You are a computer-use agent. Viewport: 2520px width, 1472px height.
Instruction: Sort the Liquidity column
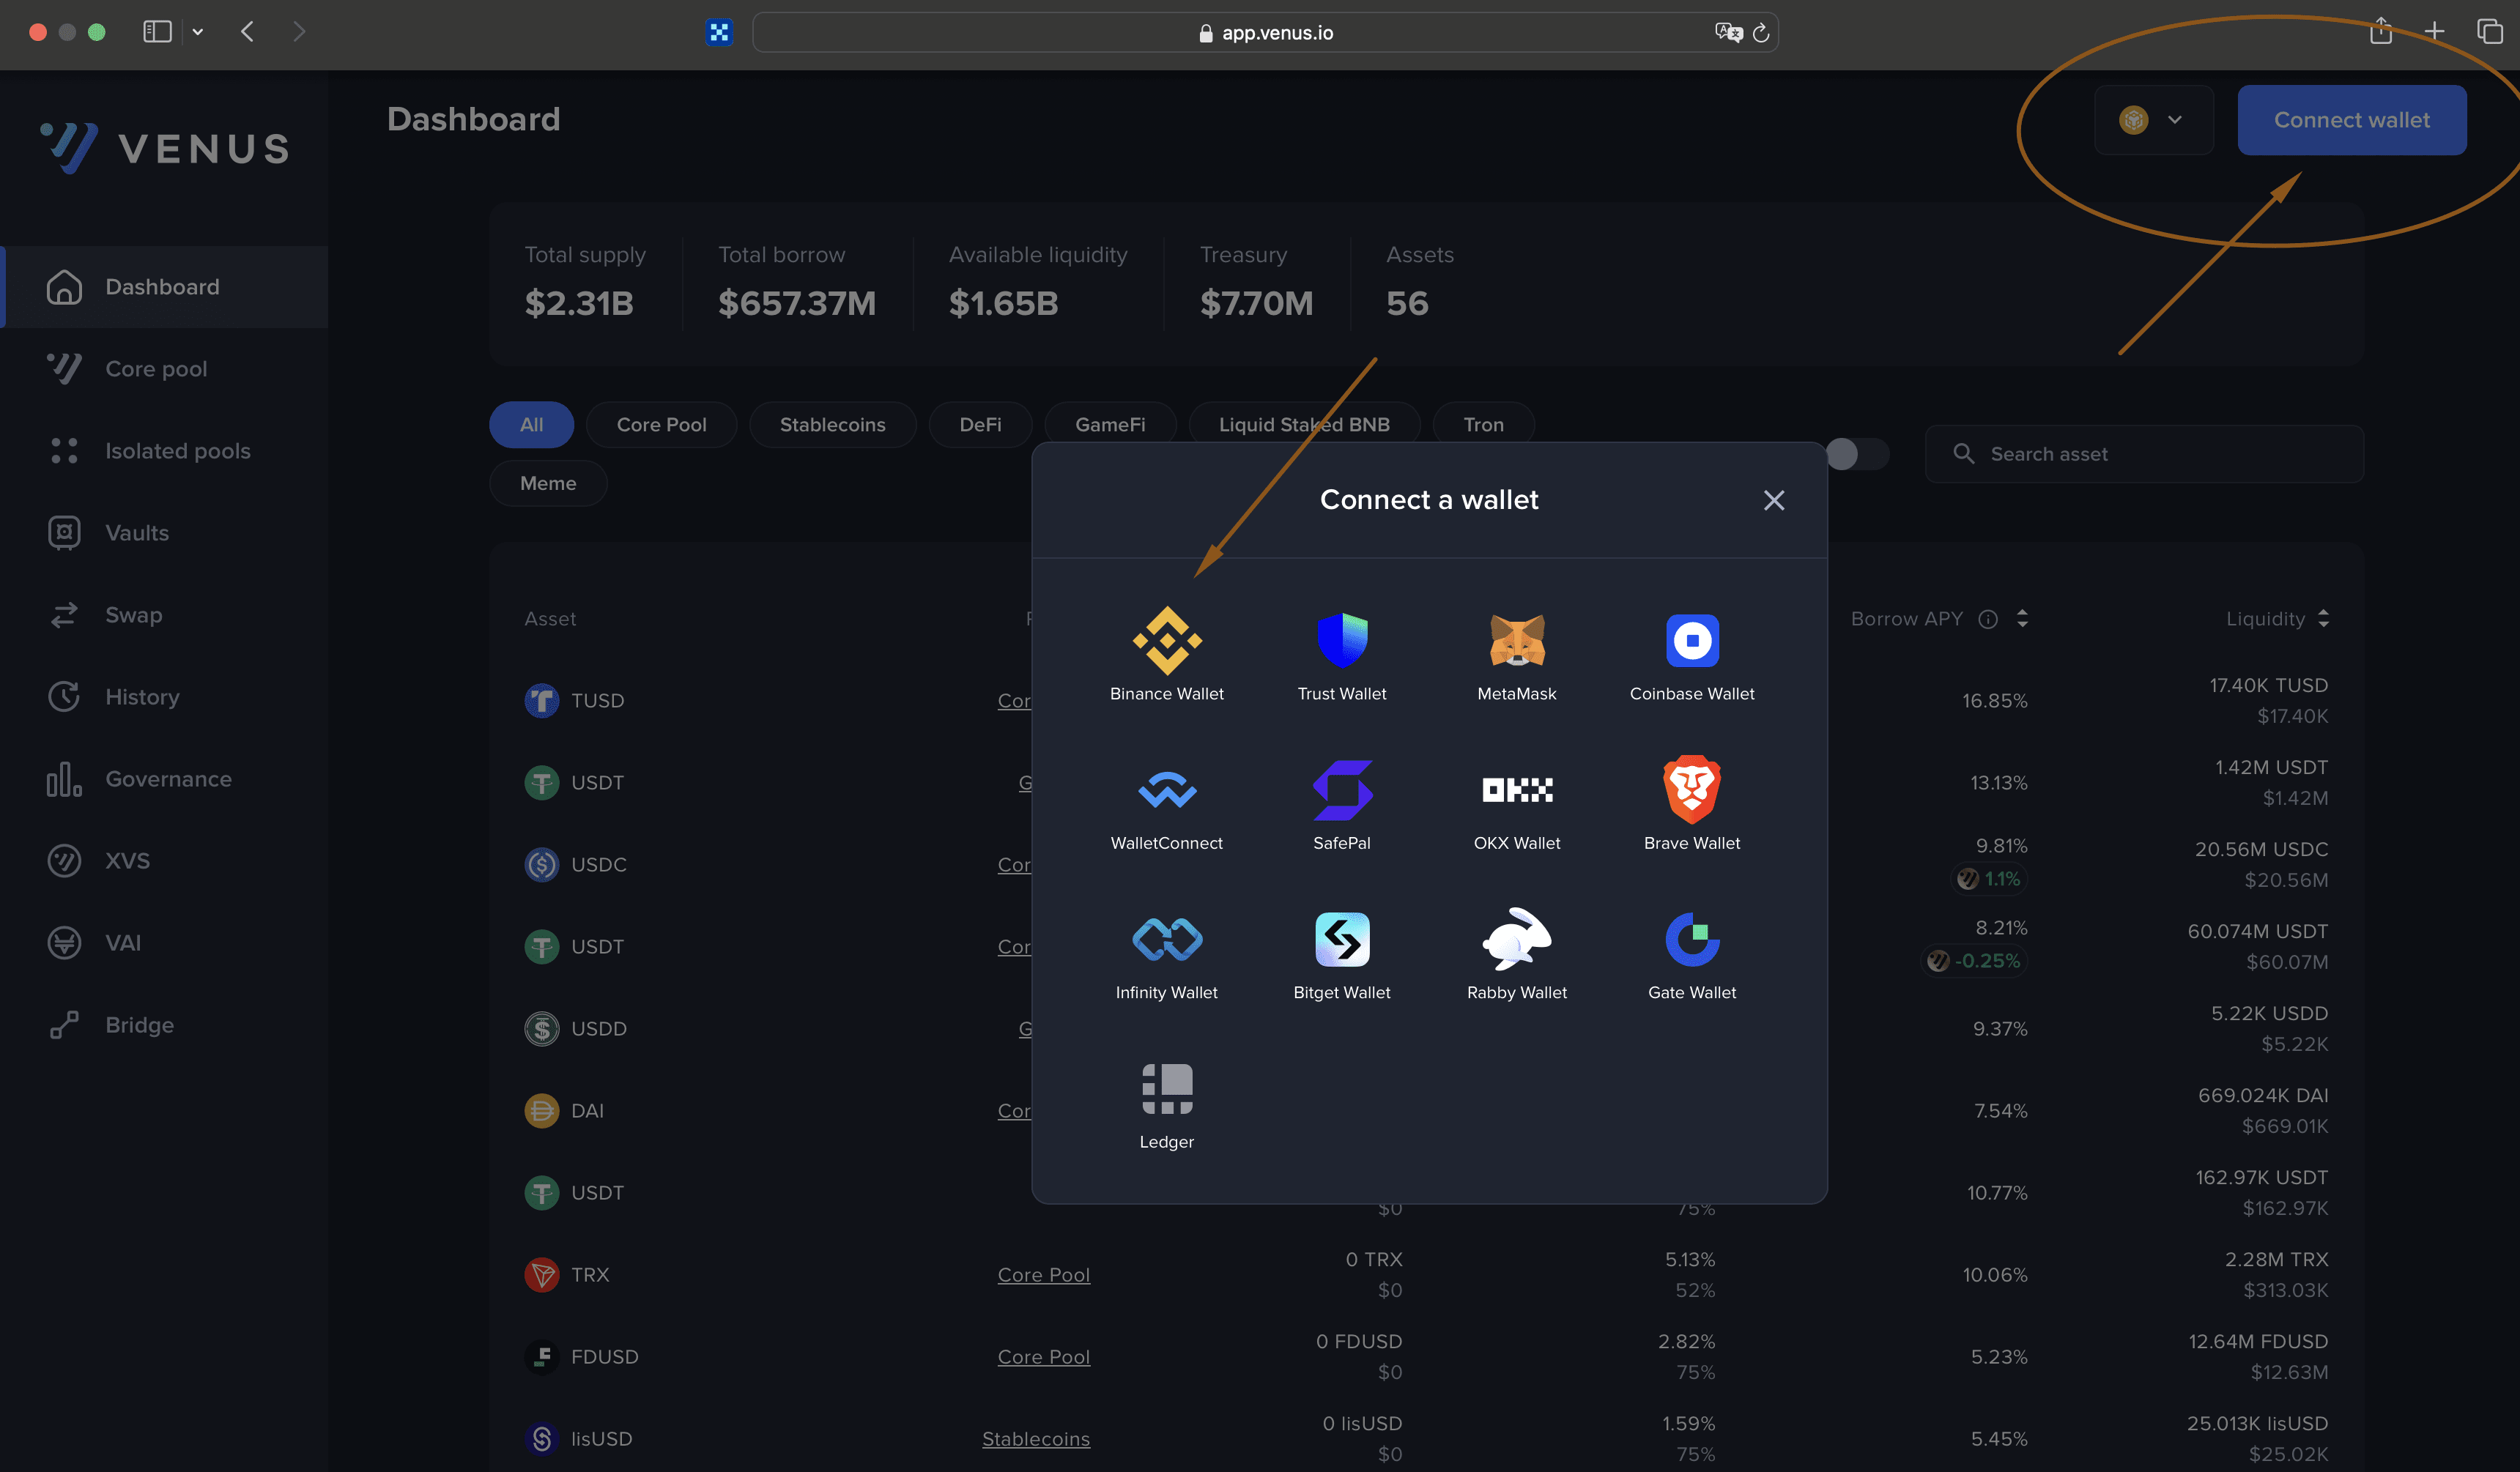(2322, 619)
